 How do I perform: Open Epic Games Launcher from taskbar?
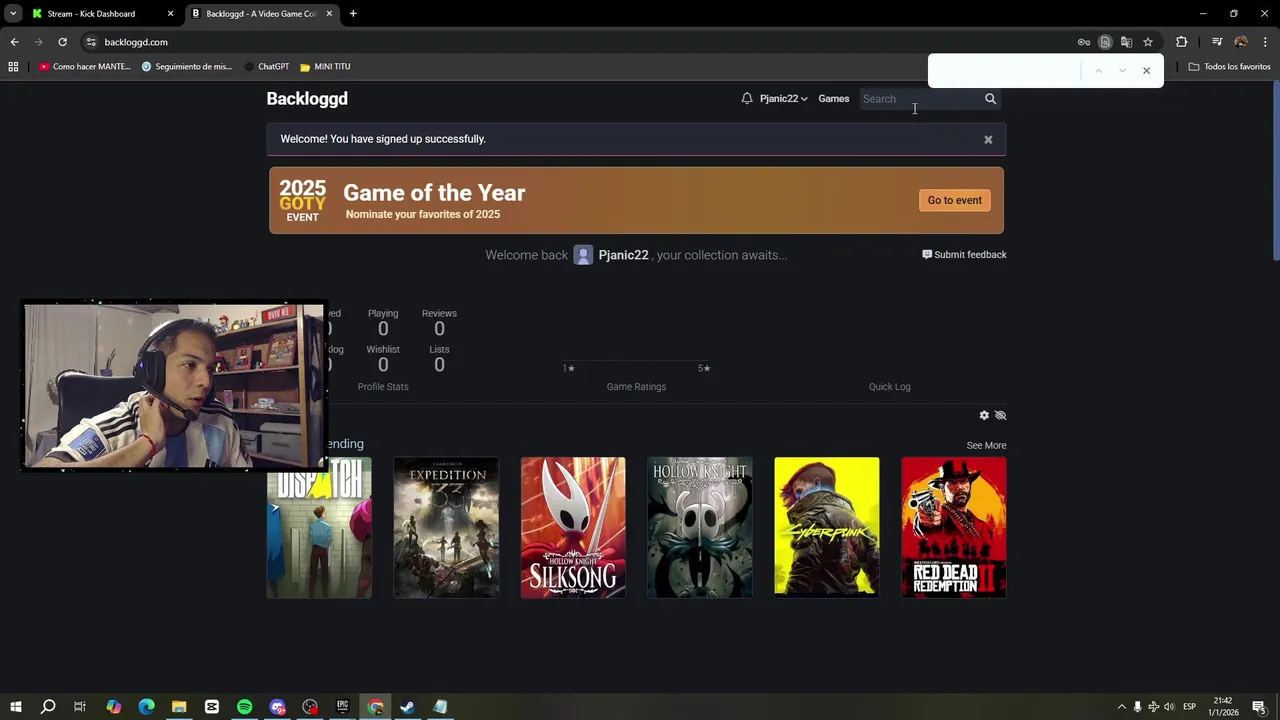tap(342, 707)
